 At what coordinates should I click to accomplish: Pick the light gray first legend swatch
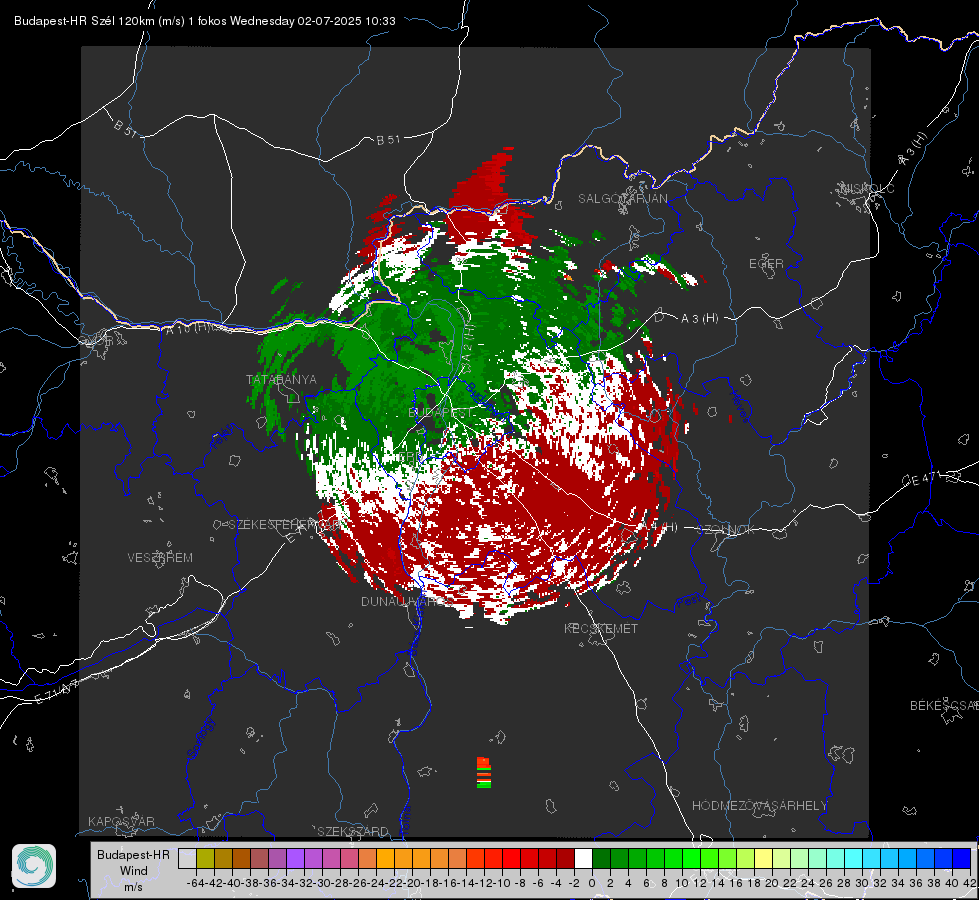[x=187, y=858]
